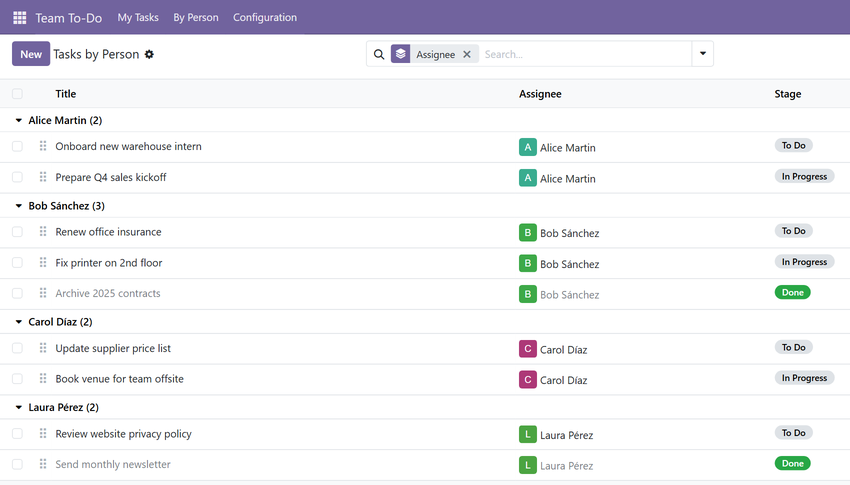Click Bob Sánchez avatar on Renew insurance row
Viewport: 850px width, 485px height.
(x=527, y=232)
